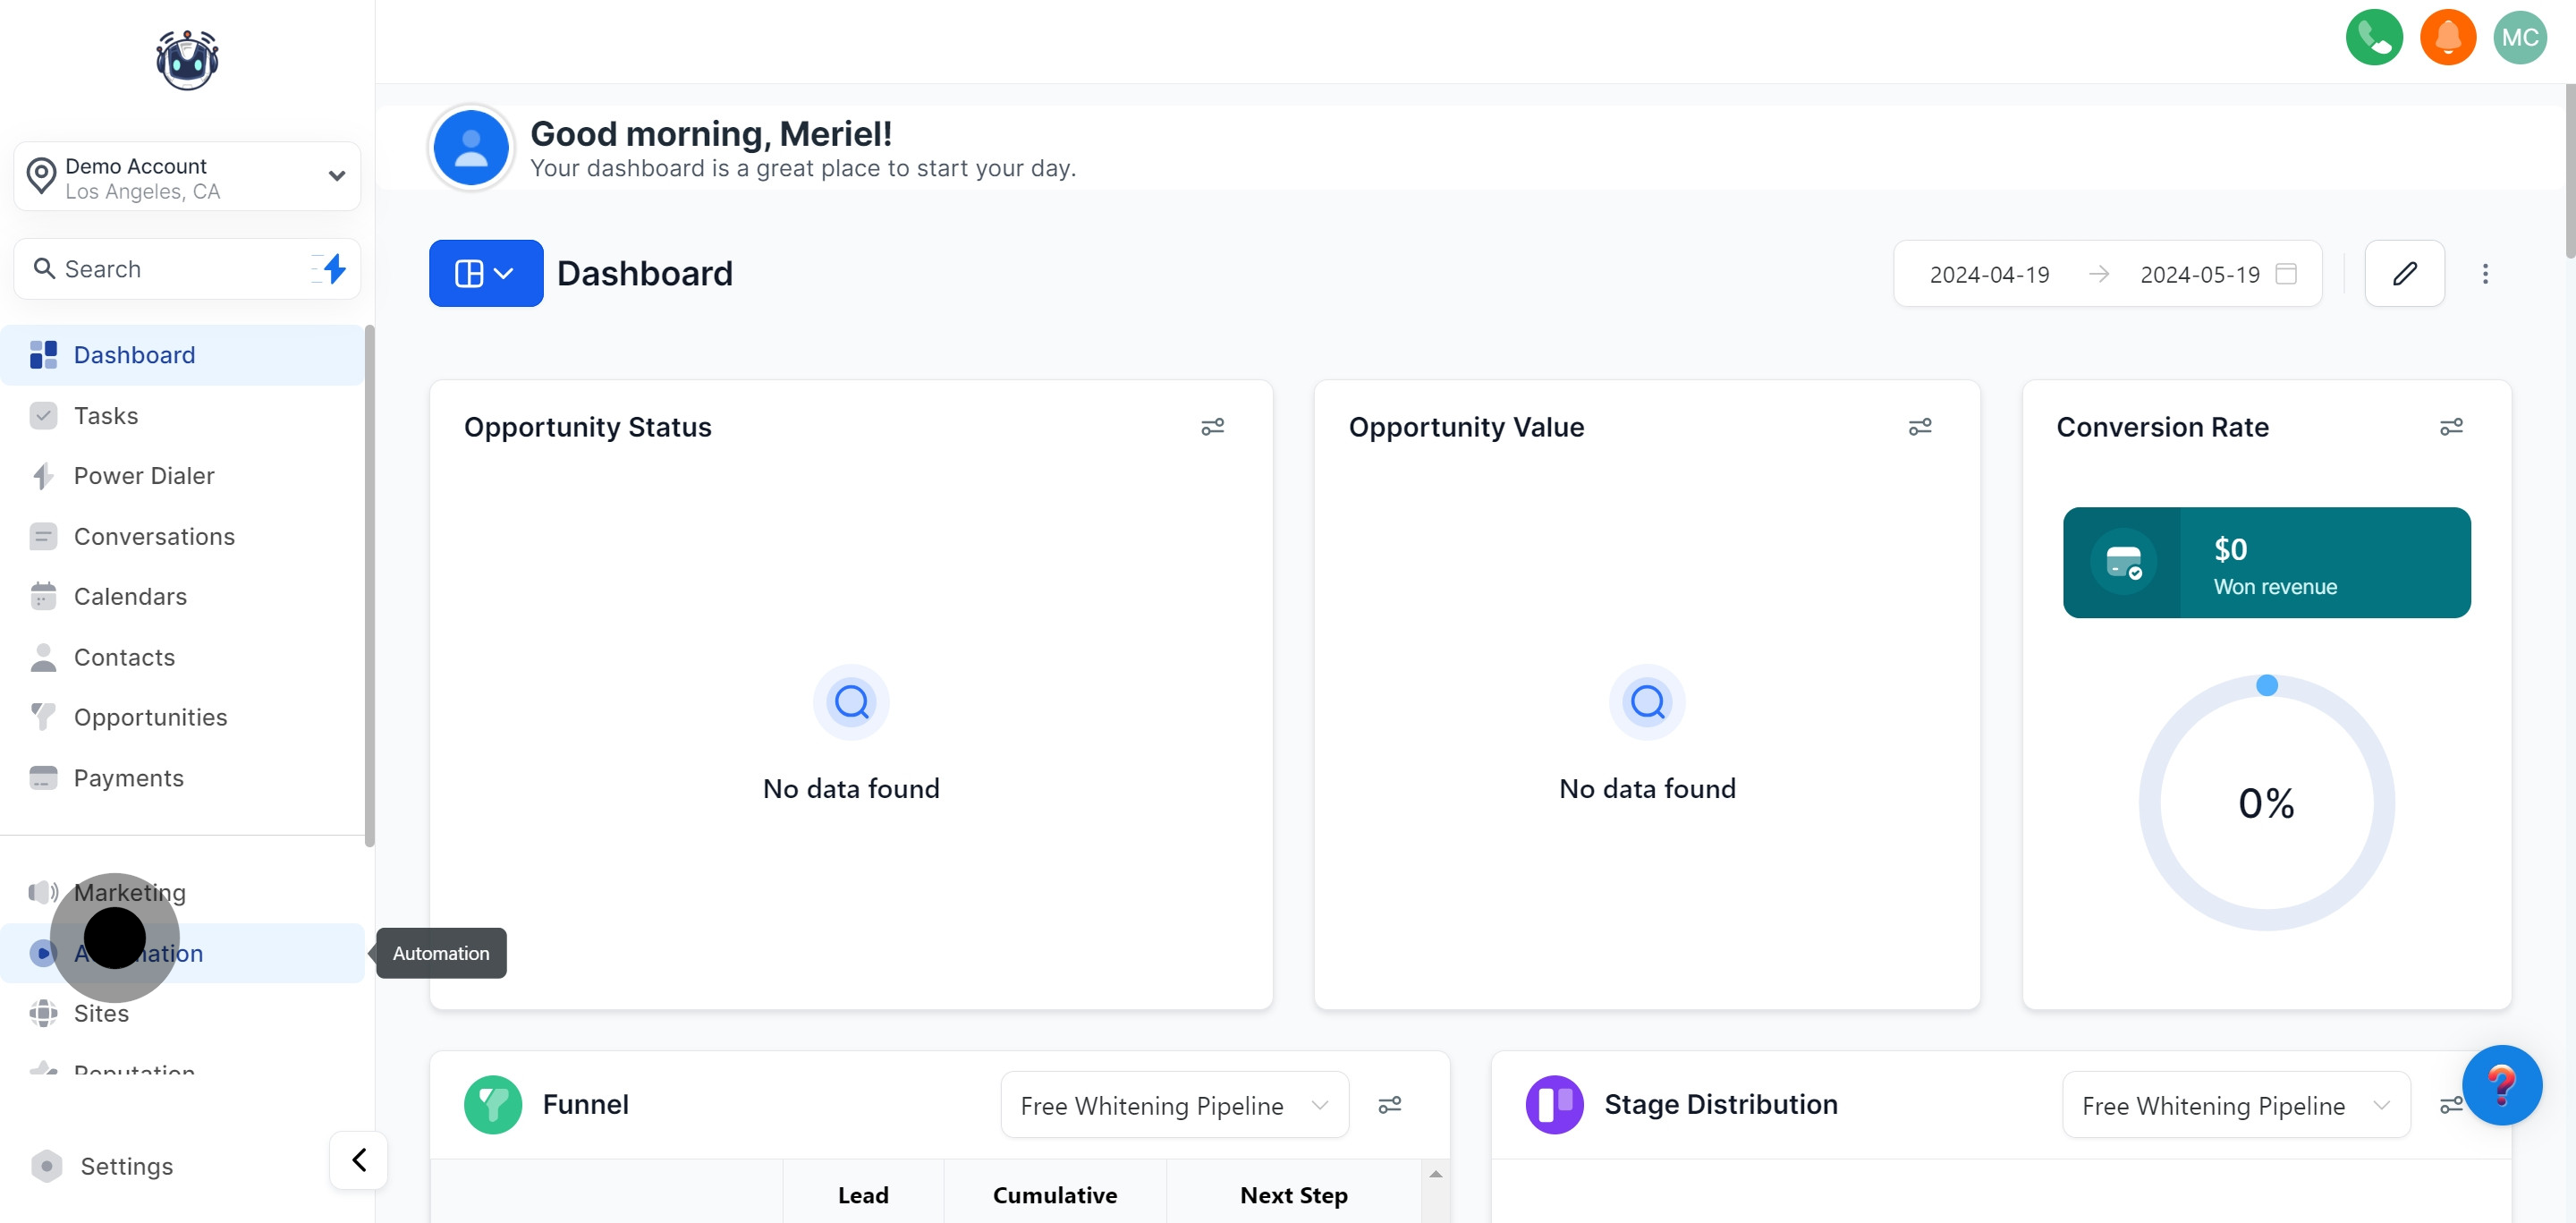Open Opportunity Status filter settings icon
The height and width of the screenshot is (1223, 2576).
click(x=1212, y=427)
